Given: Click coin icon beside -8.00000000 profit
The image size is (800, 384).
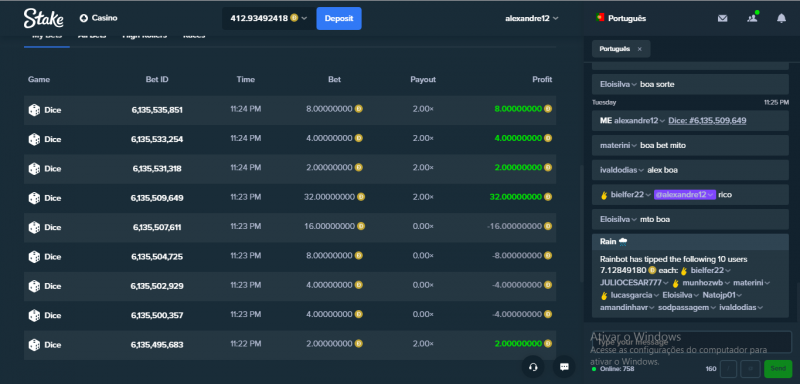Looking at the screenshot, I should tap(548, 255).
